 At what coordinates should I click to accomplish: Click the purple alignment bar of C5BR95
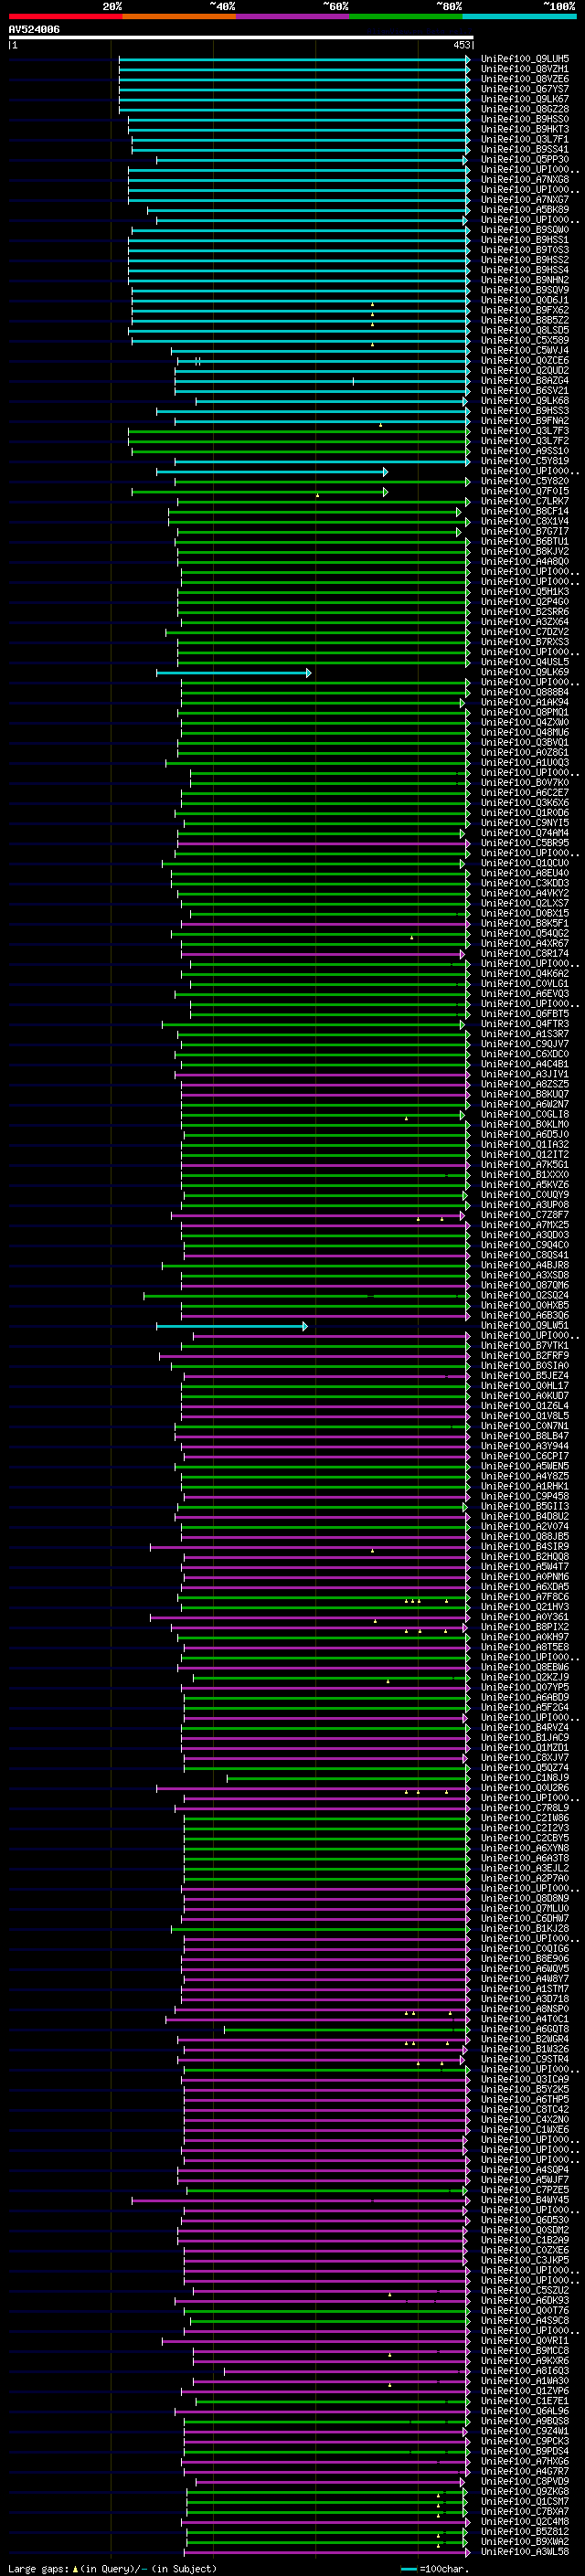click(x=323, y=844)
